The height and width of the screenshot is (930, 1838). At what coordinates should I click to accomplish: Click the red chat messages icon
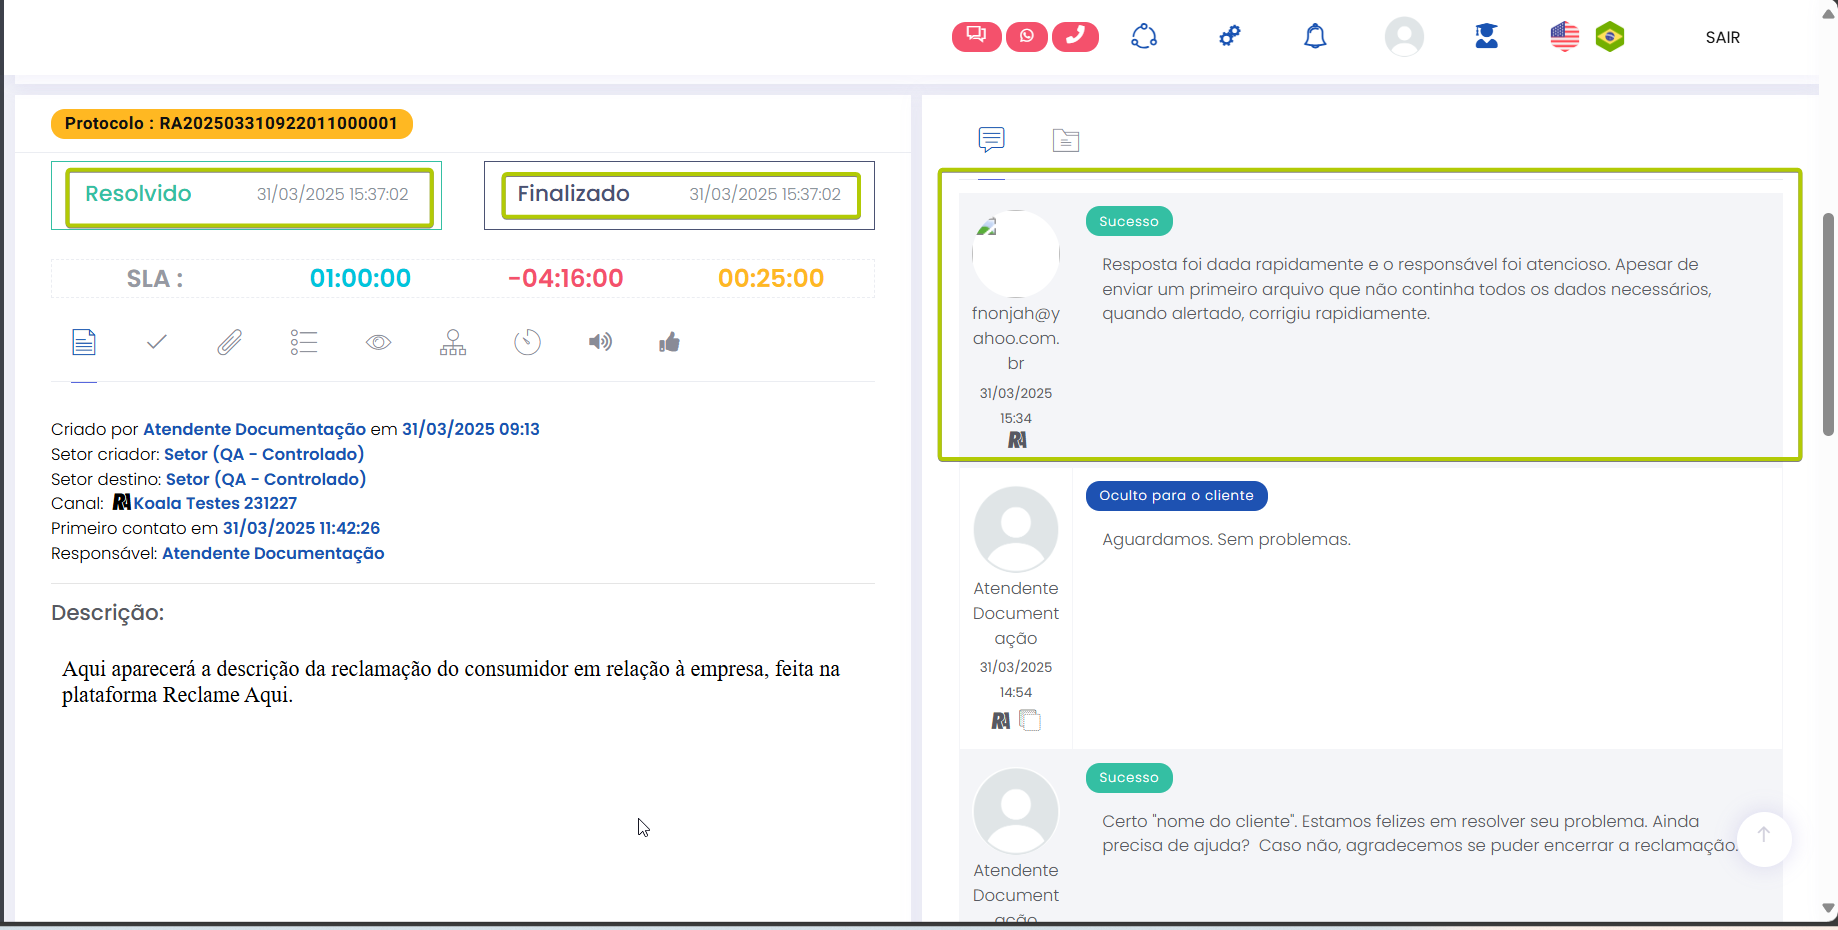tap(976, 37)
